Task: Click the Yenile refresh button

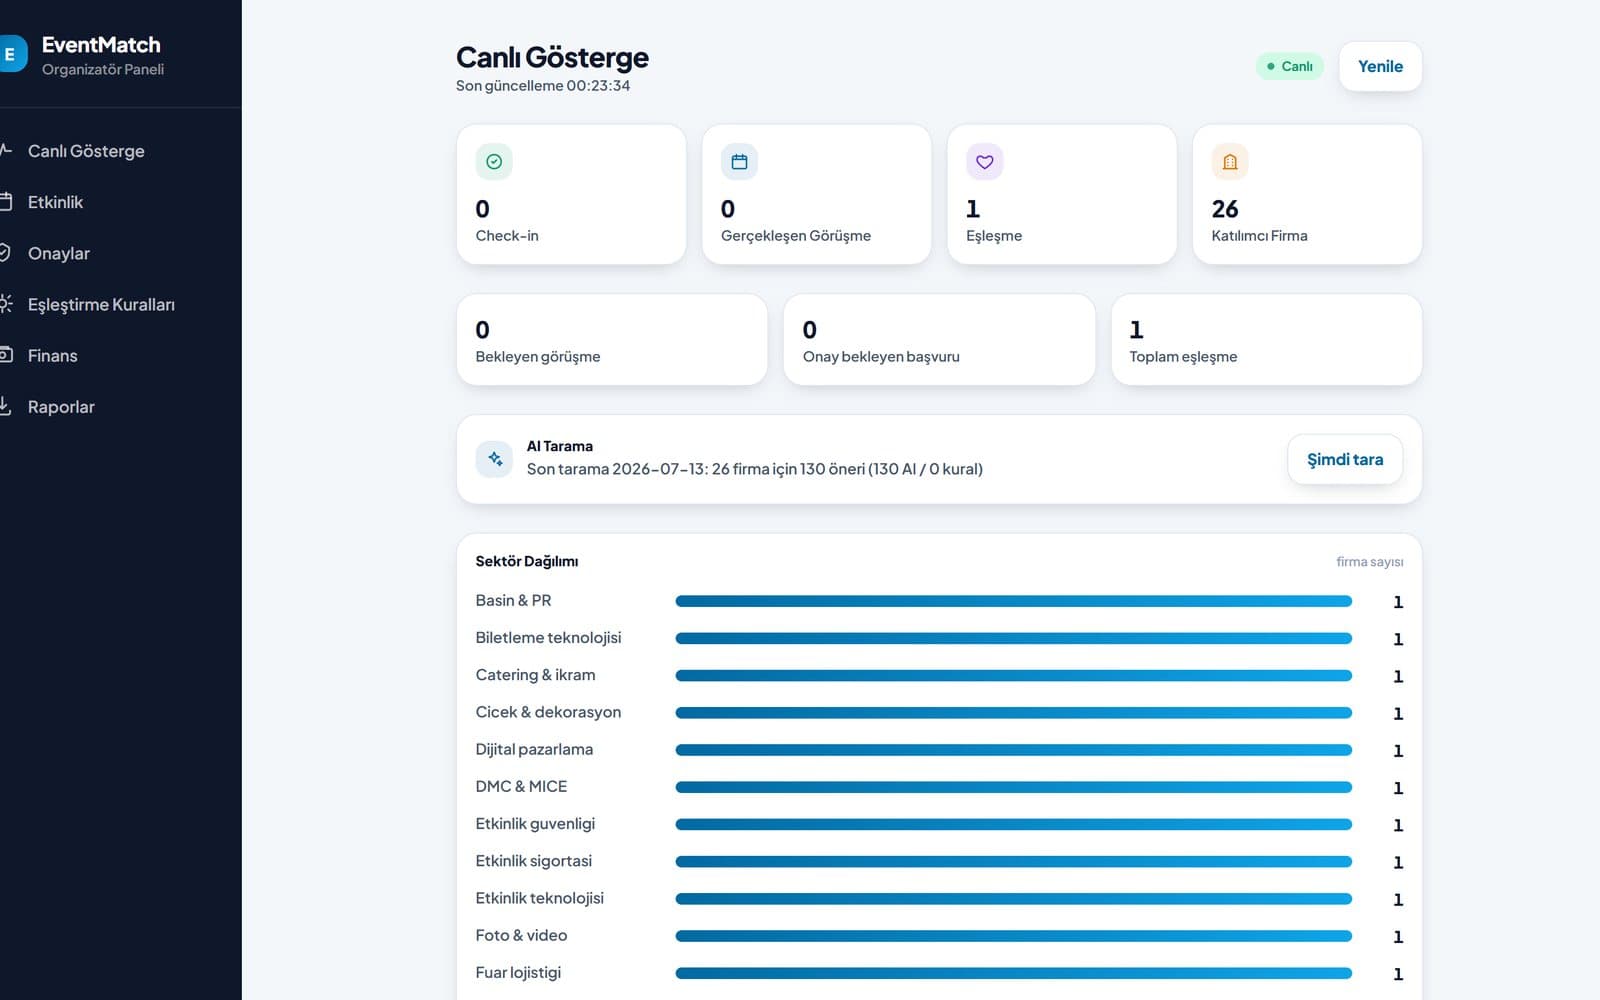Action: pyautogui.click(x=1380, y=66)
